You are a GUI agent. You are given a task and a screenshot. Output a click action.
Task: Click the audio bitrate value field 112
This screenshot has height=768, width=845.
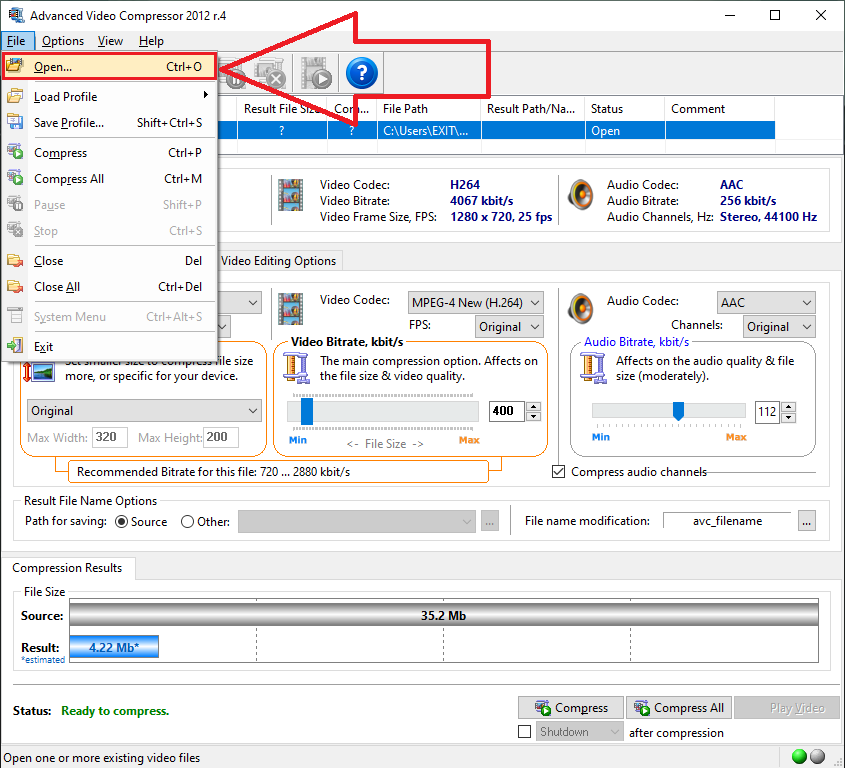coord(767,412)
